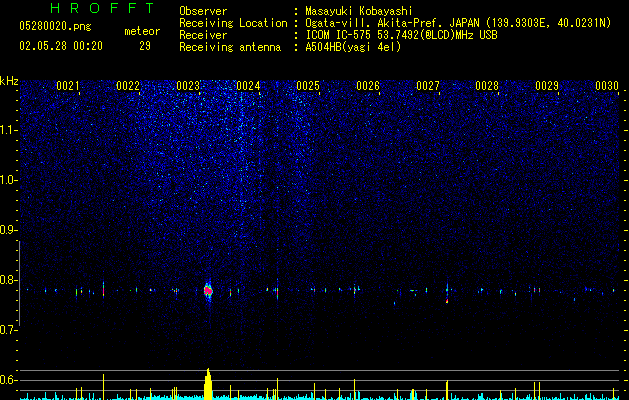Click the 1.1 kHz axis label

(x=8, y=130)
